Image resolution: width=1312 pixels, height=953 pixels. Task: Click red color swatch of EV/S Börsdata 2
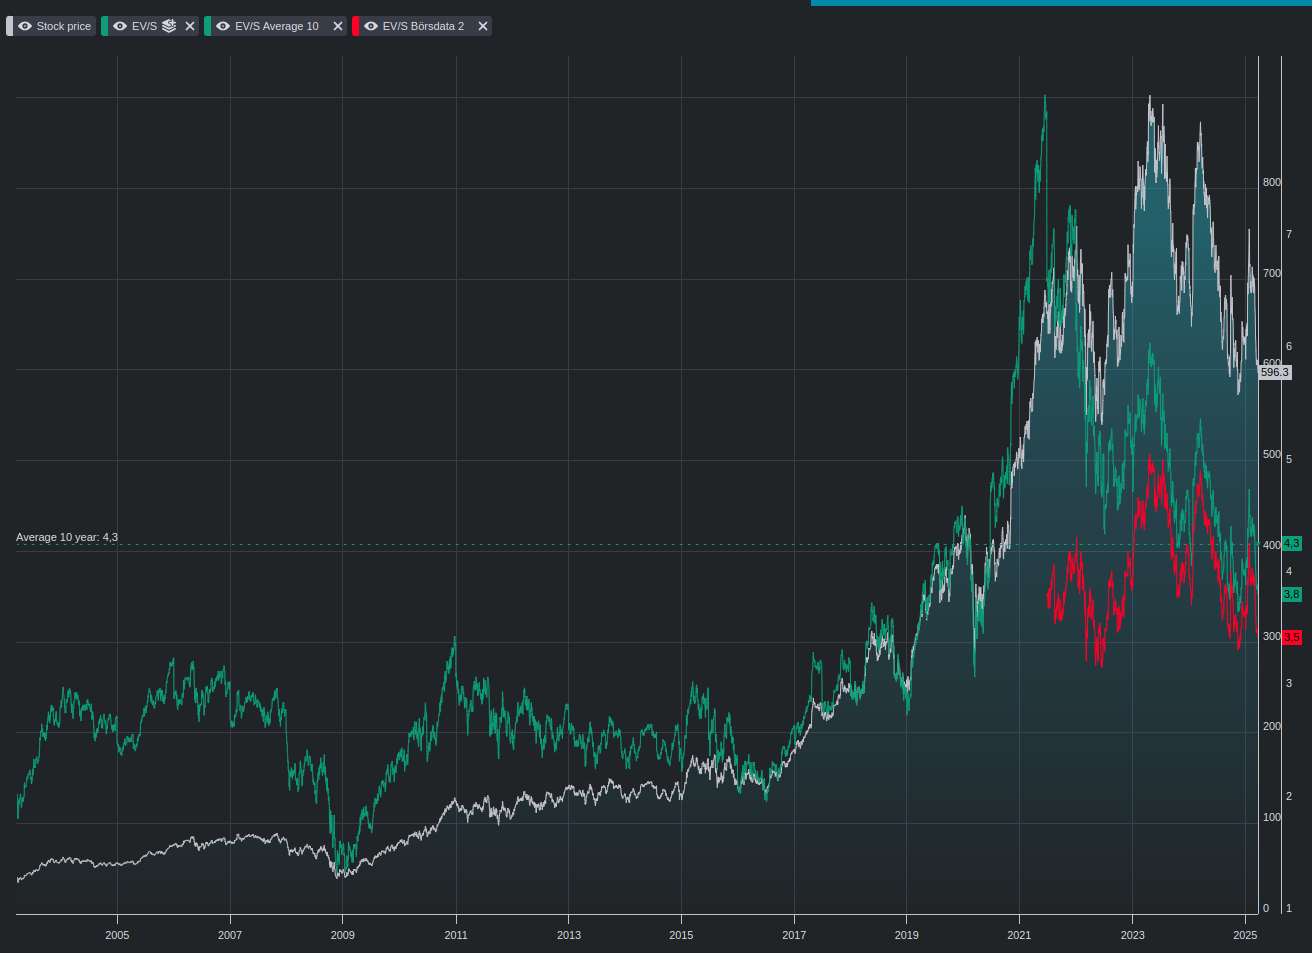355,26
